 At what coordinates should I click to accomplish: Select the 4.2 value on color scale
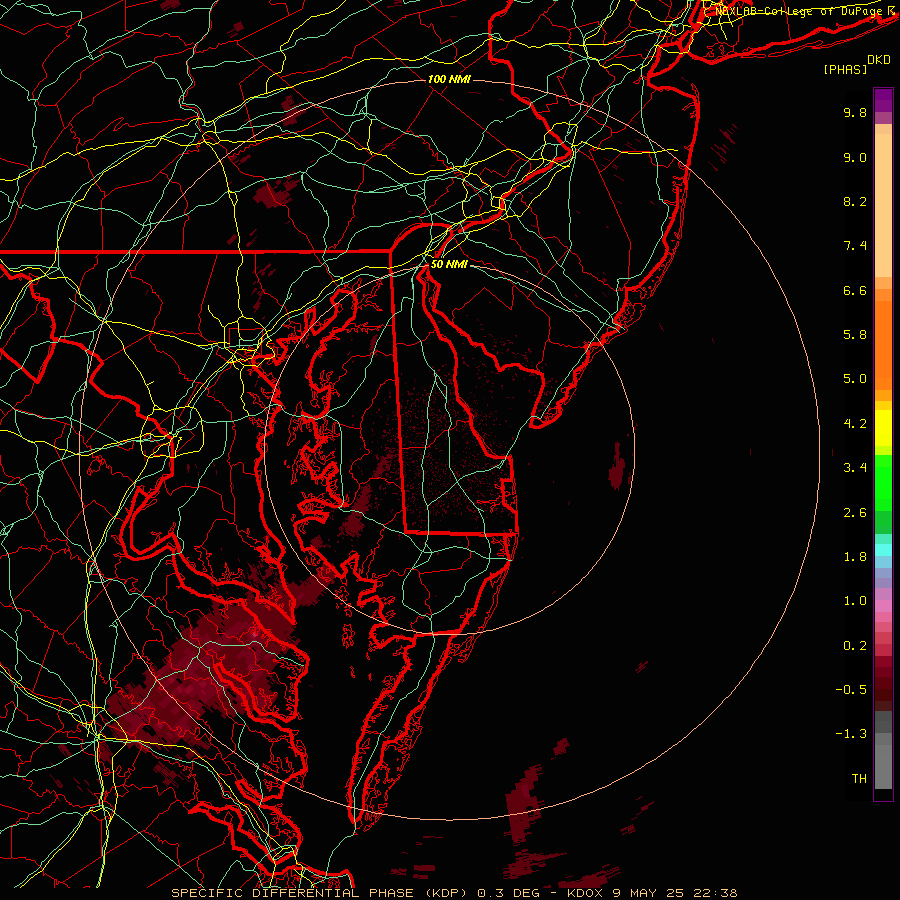pyautogui.click(x=855, y=424)
